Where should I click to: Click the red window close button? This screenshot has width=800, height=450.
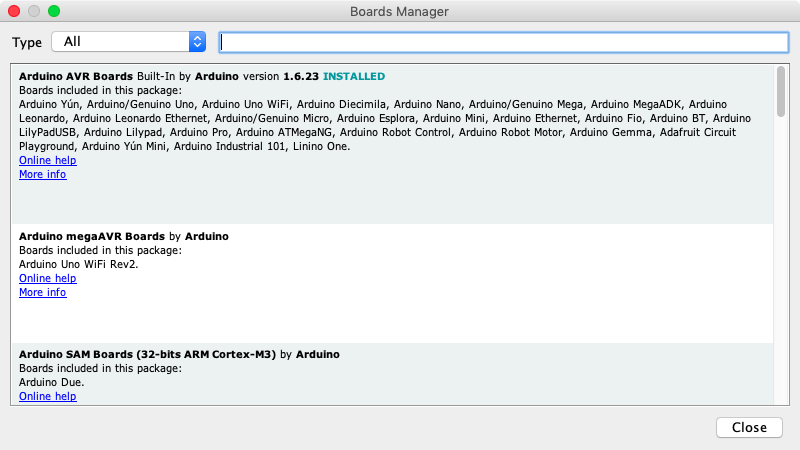(14, 11)
